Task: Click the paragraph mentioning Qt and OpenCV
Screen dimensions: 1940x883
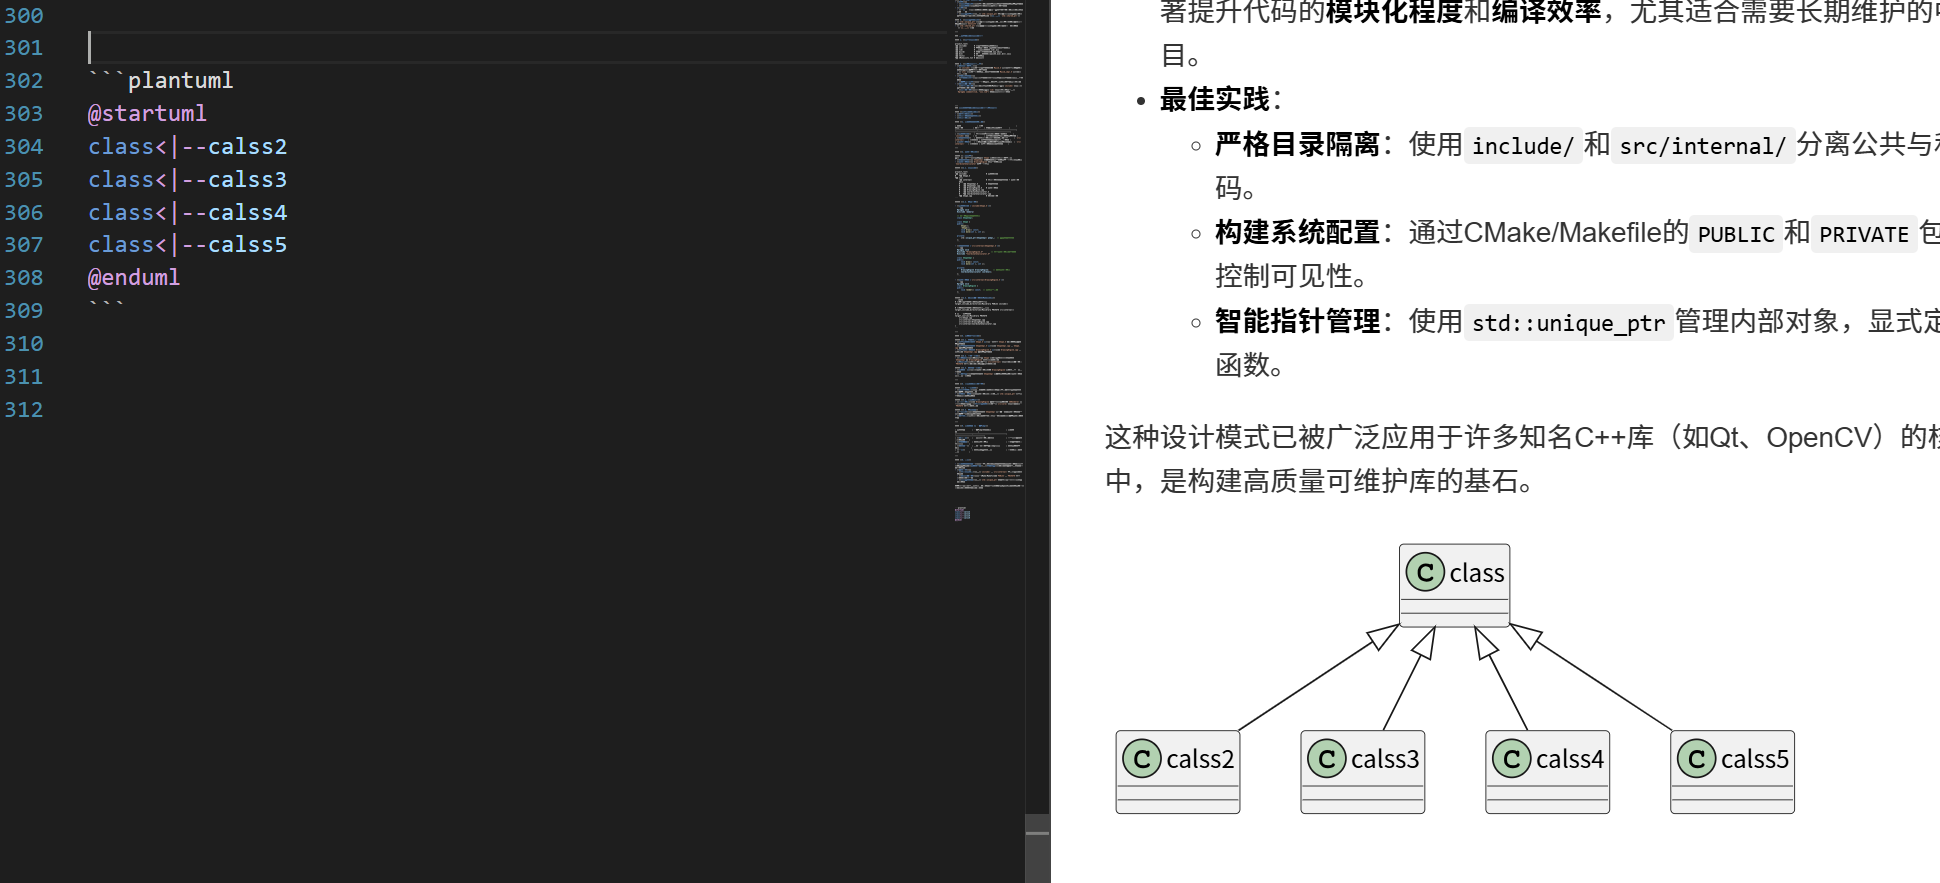Action: tap(1522, 459)
